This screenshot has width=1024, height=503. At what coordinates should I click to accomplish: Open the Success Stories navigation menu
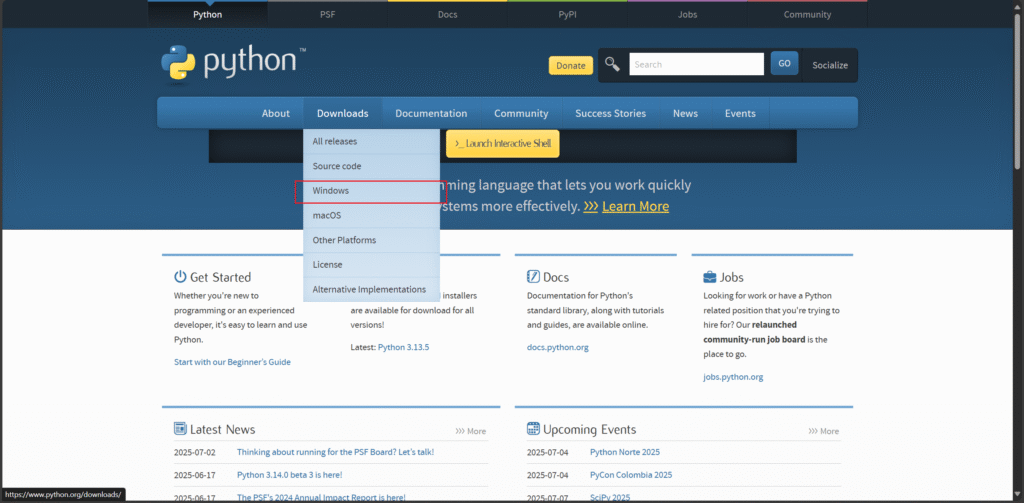tap(611, 113)
